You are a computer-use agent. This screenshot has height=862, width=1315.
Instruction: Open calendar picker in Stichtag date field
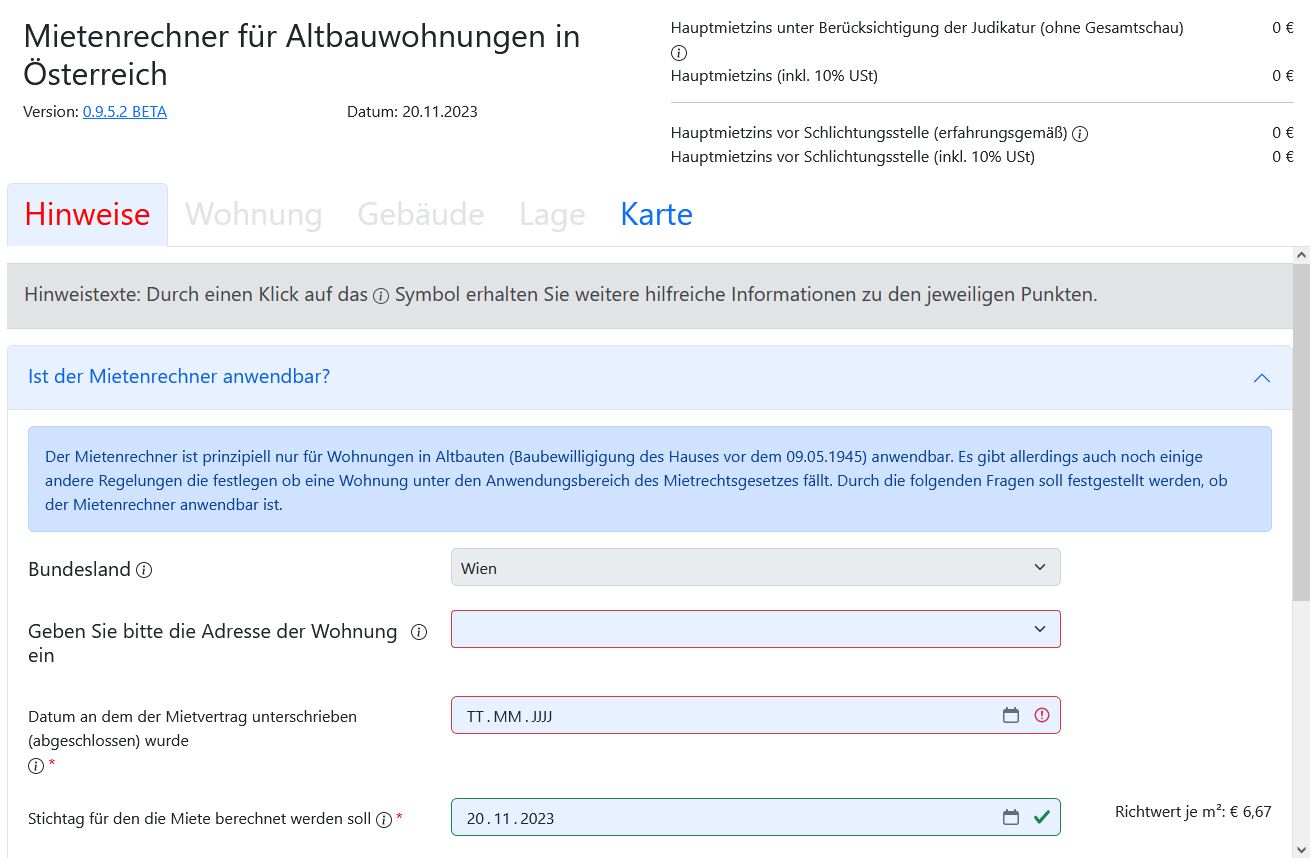coord(1011,817)
